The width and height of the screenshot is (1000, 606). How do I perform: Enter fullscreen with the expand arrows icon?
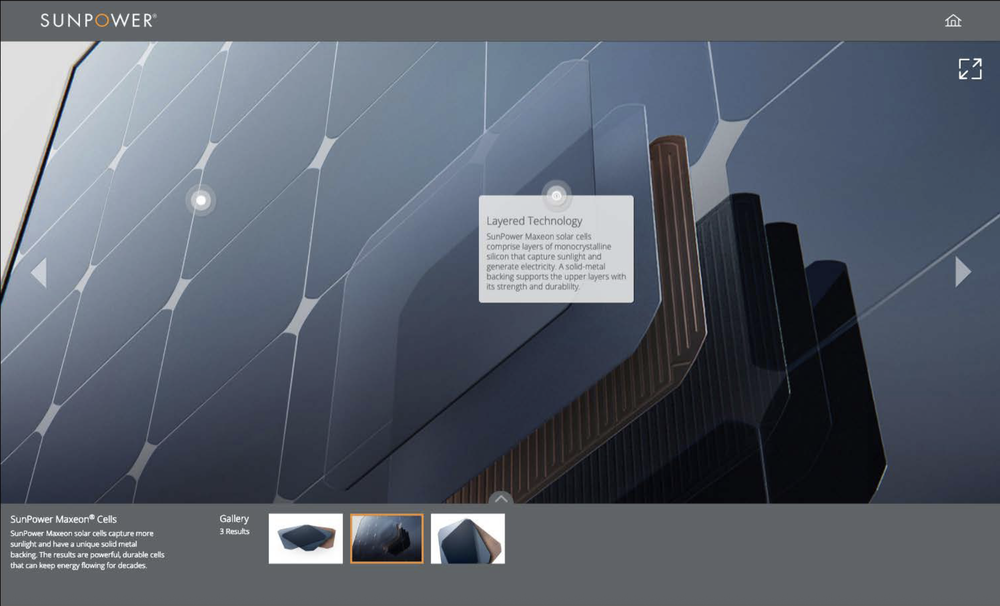pos(970,69)
